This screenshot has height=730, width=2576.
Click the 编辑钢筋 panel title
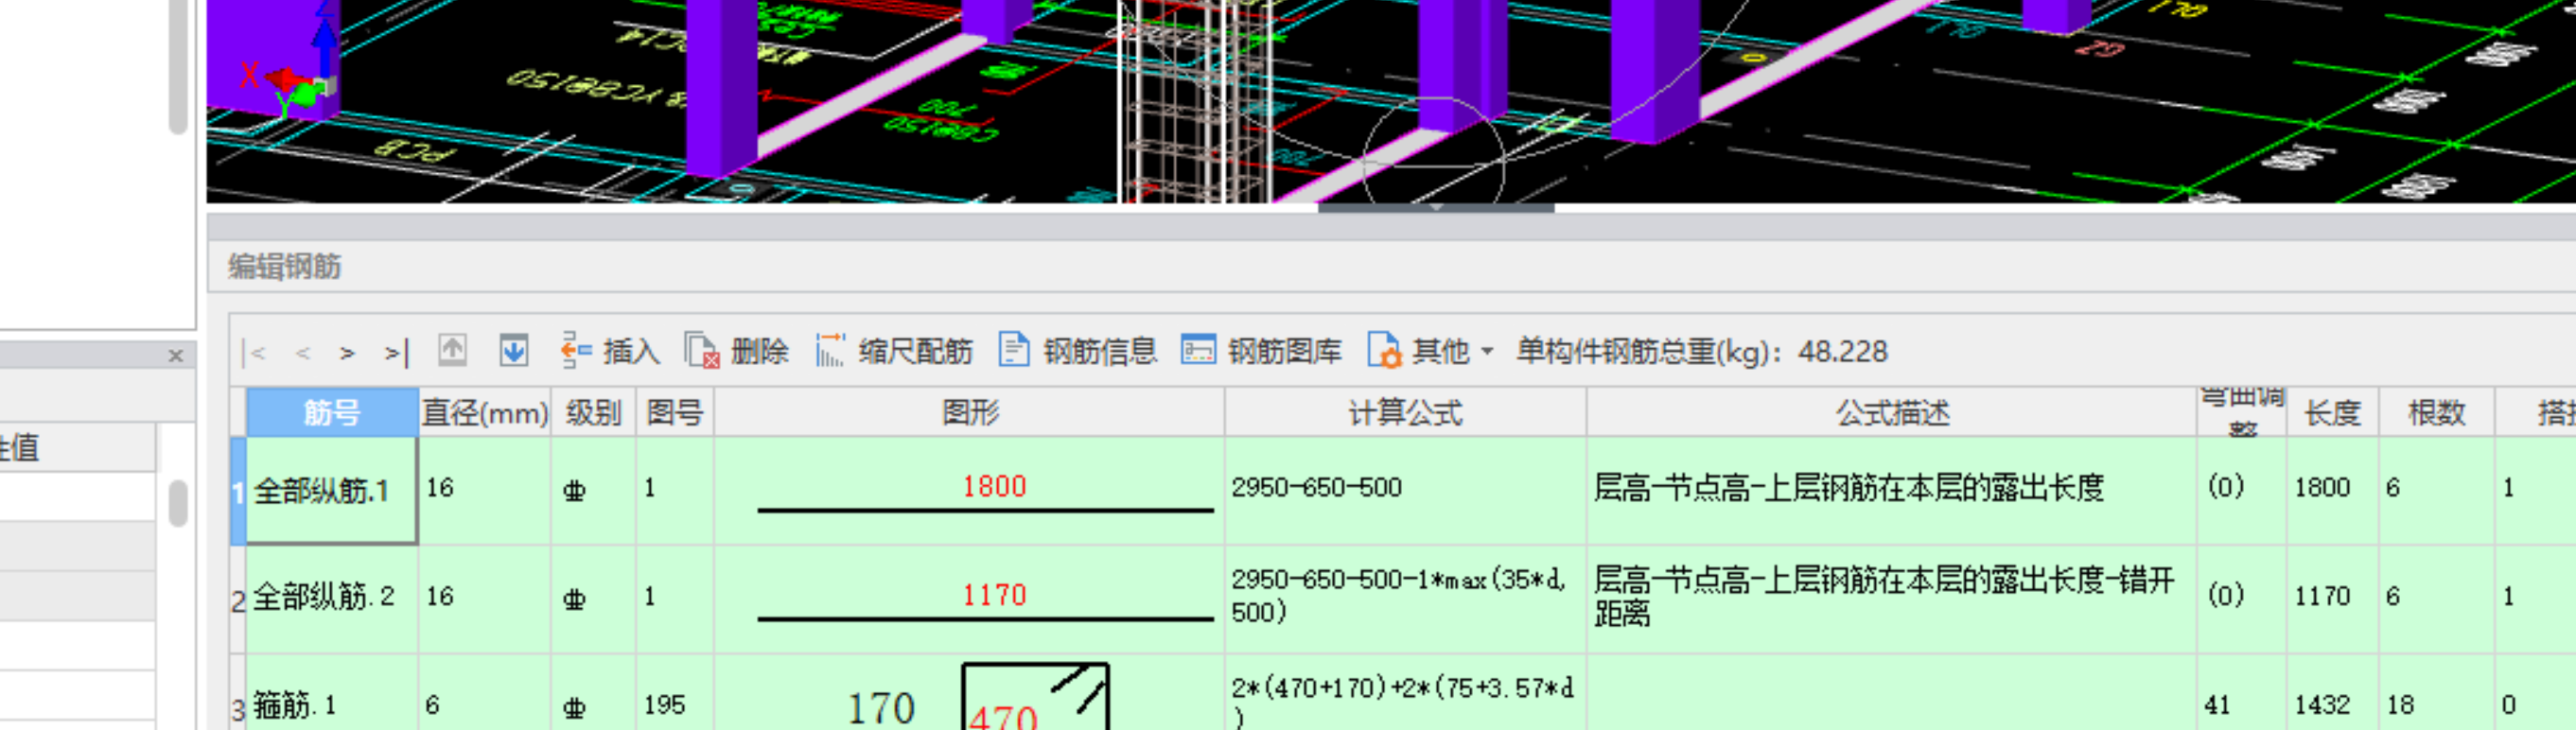[285, 267]
